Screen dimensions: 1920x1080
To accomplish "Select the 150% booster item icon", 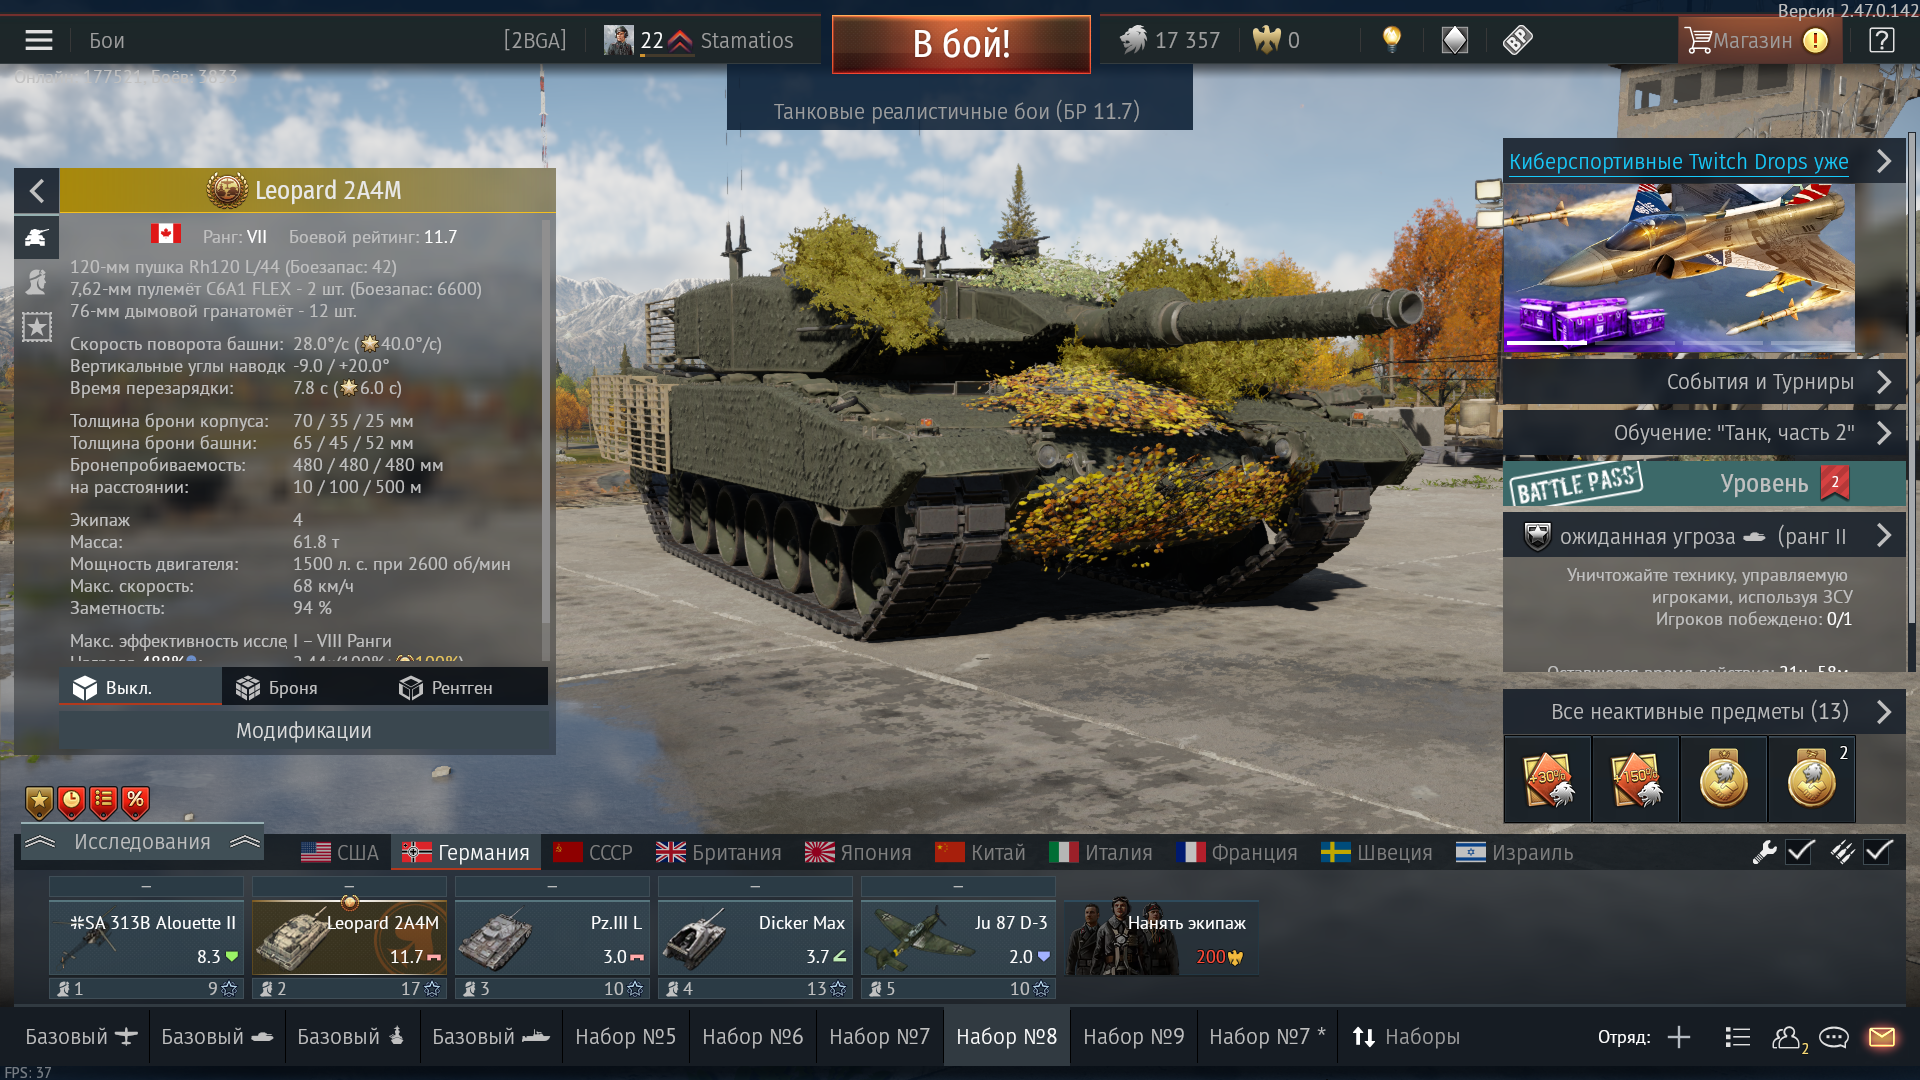I will (1636, 779).
